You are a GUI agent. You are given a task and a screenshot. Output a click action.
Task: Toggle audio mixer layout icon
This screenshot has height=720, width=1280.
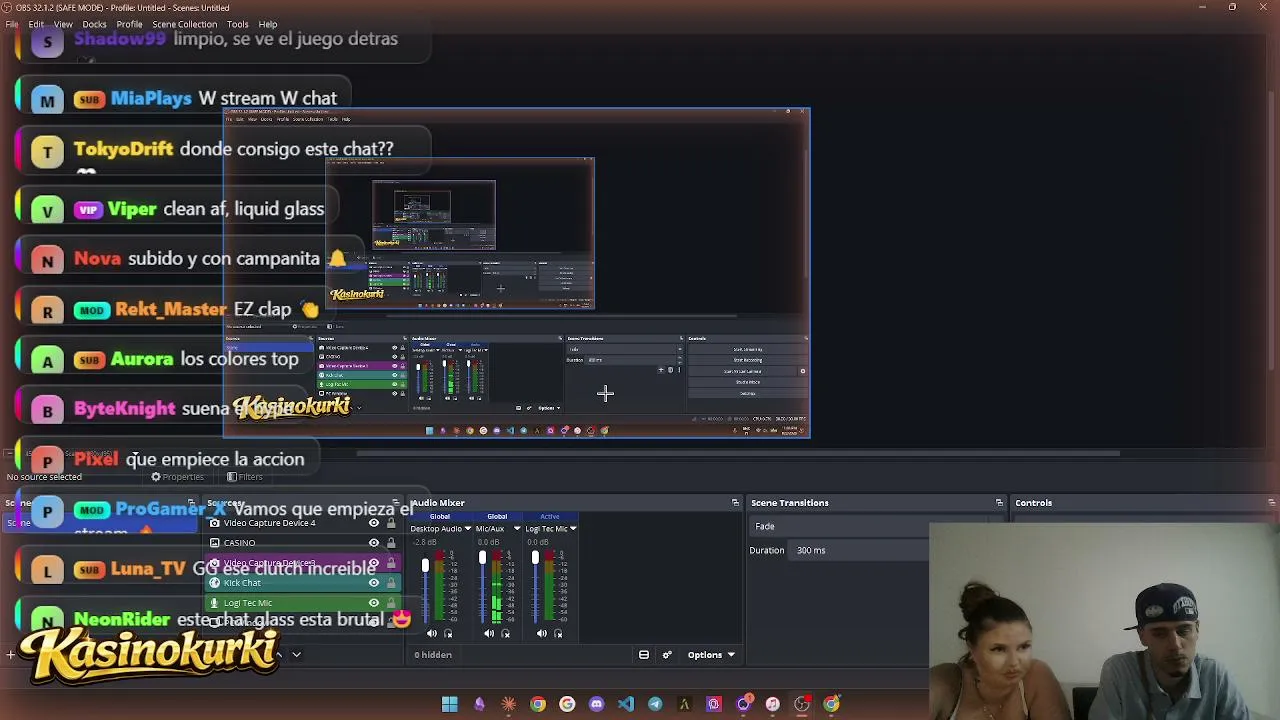[x=644, y=655]
